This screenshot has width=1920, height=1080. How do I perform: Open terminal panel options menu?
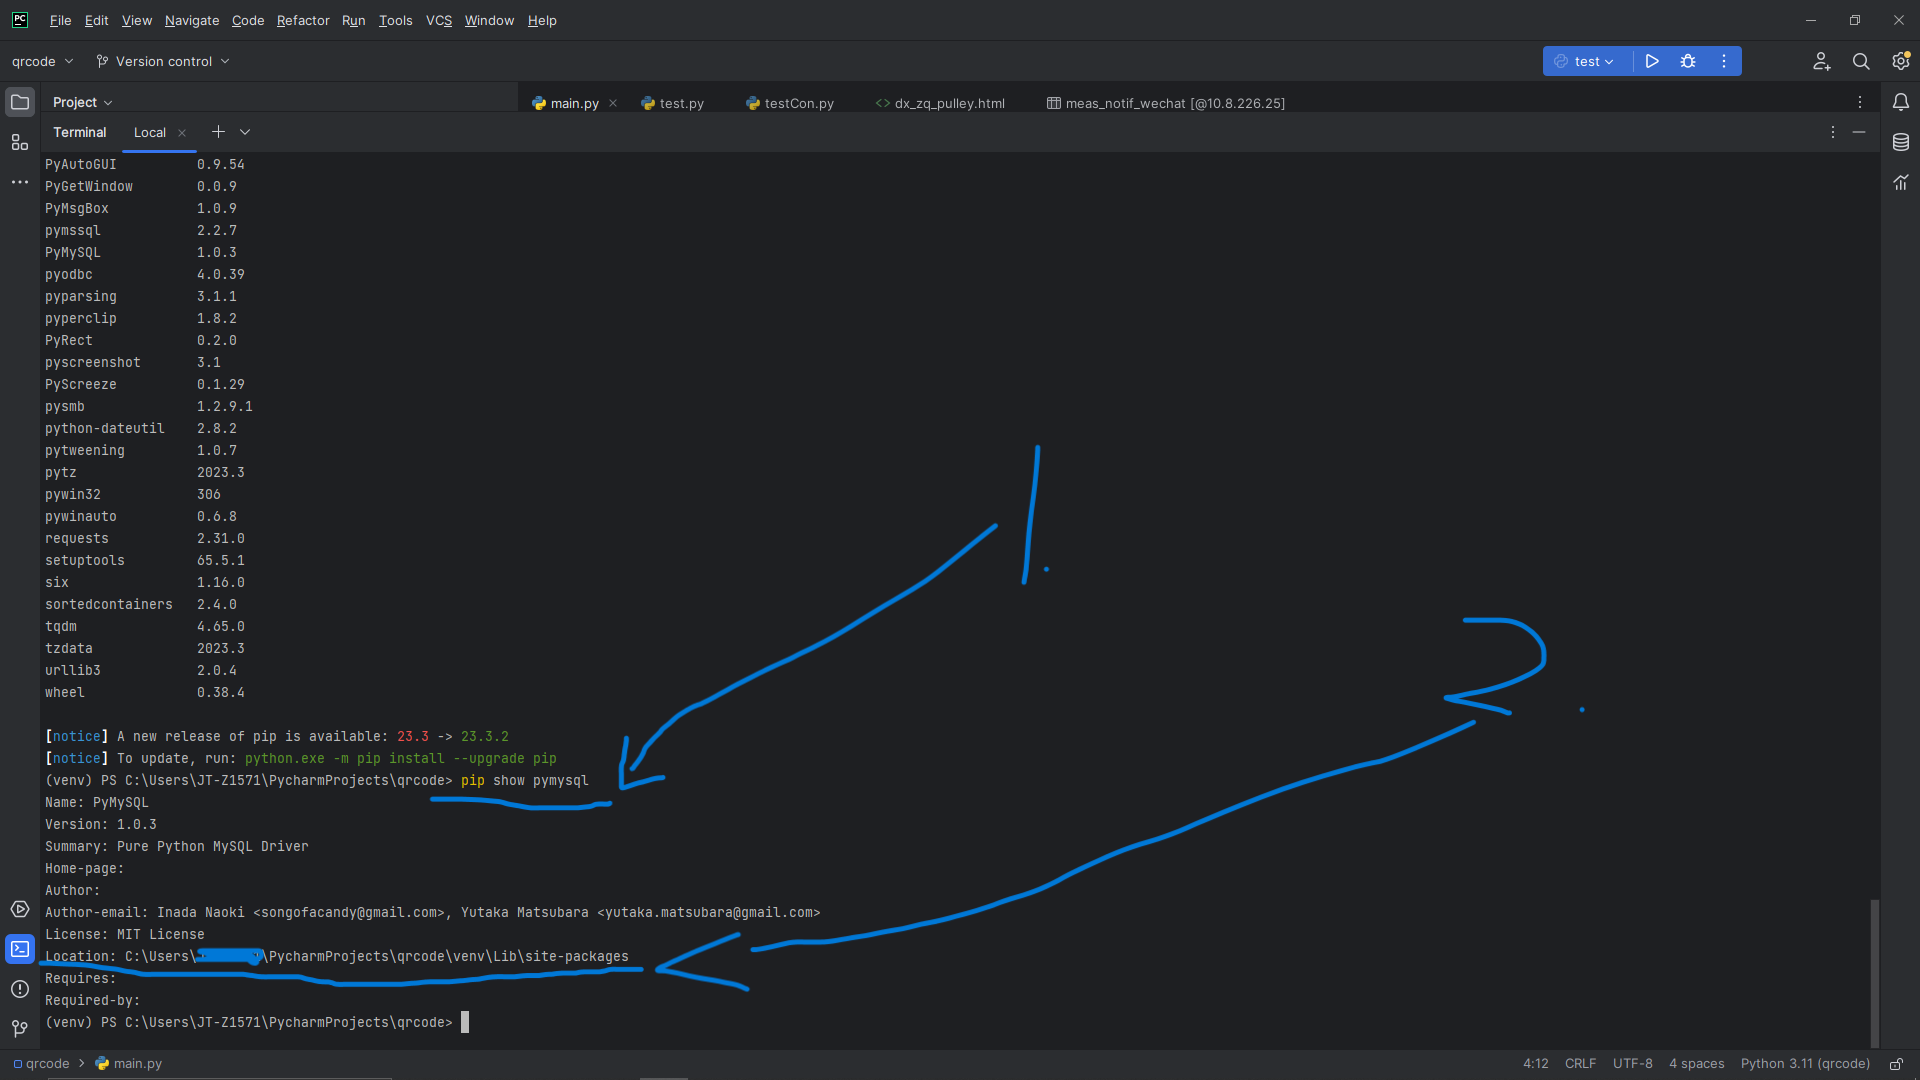pos(1833,132)
